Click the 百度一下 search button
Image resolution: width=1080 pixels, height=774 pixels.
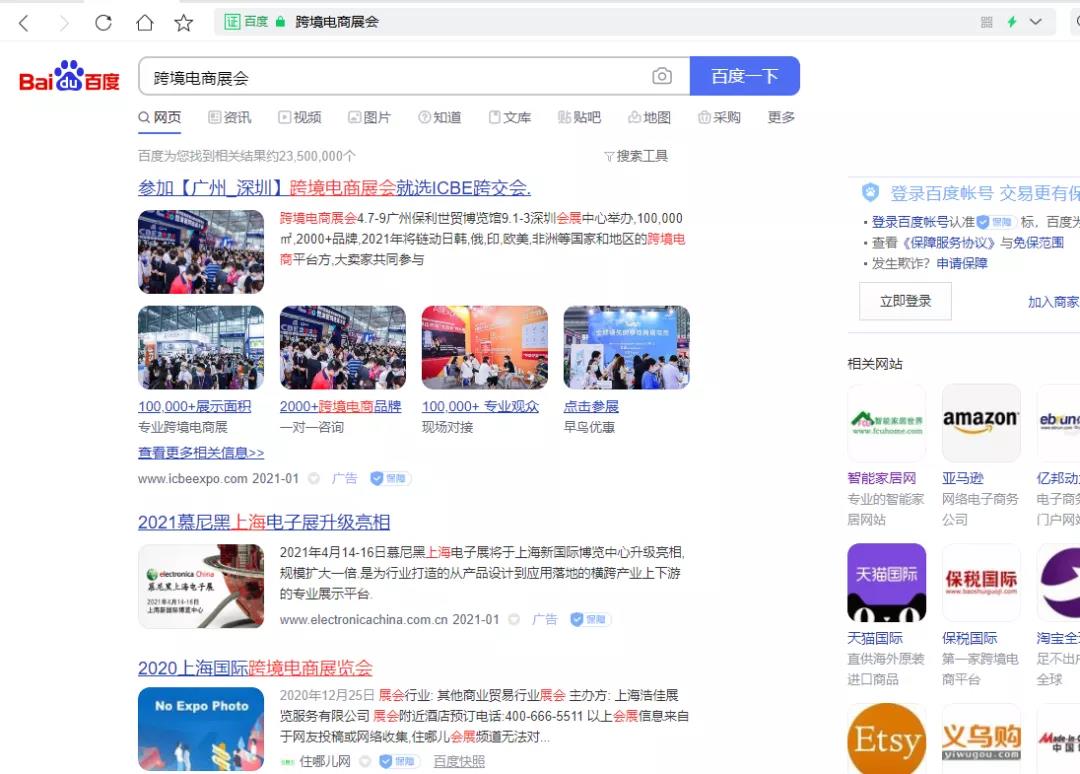745,76
